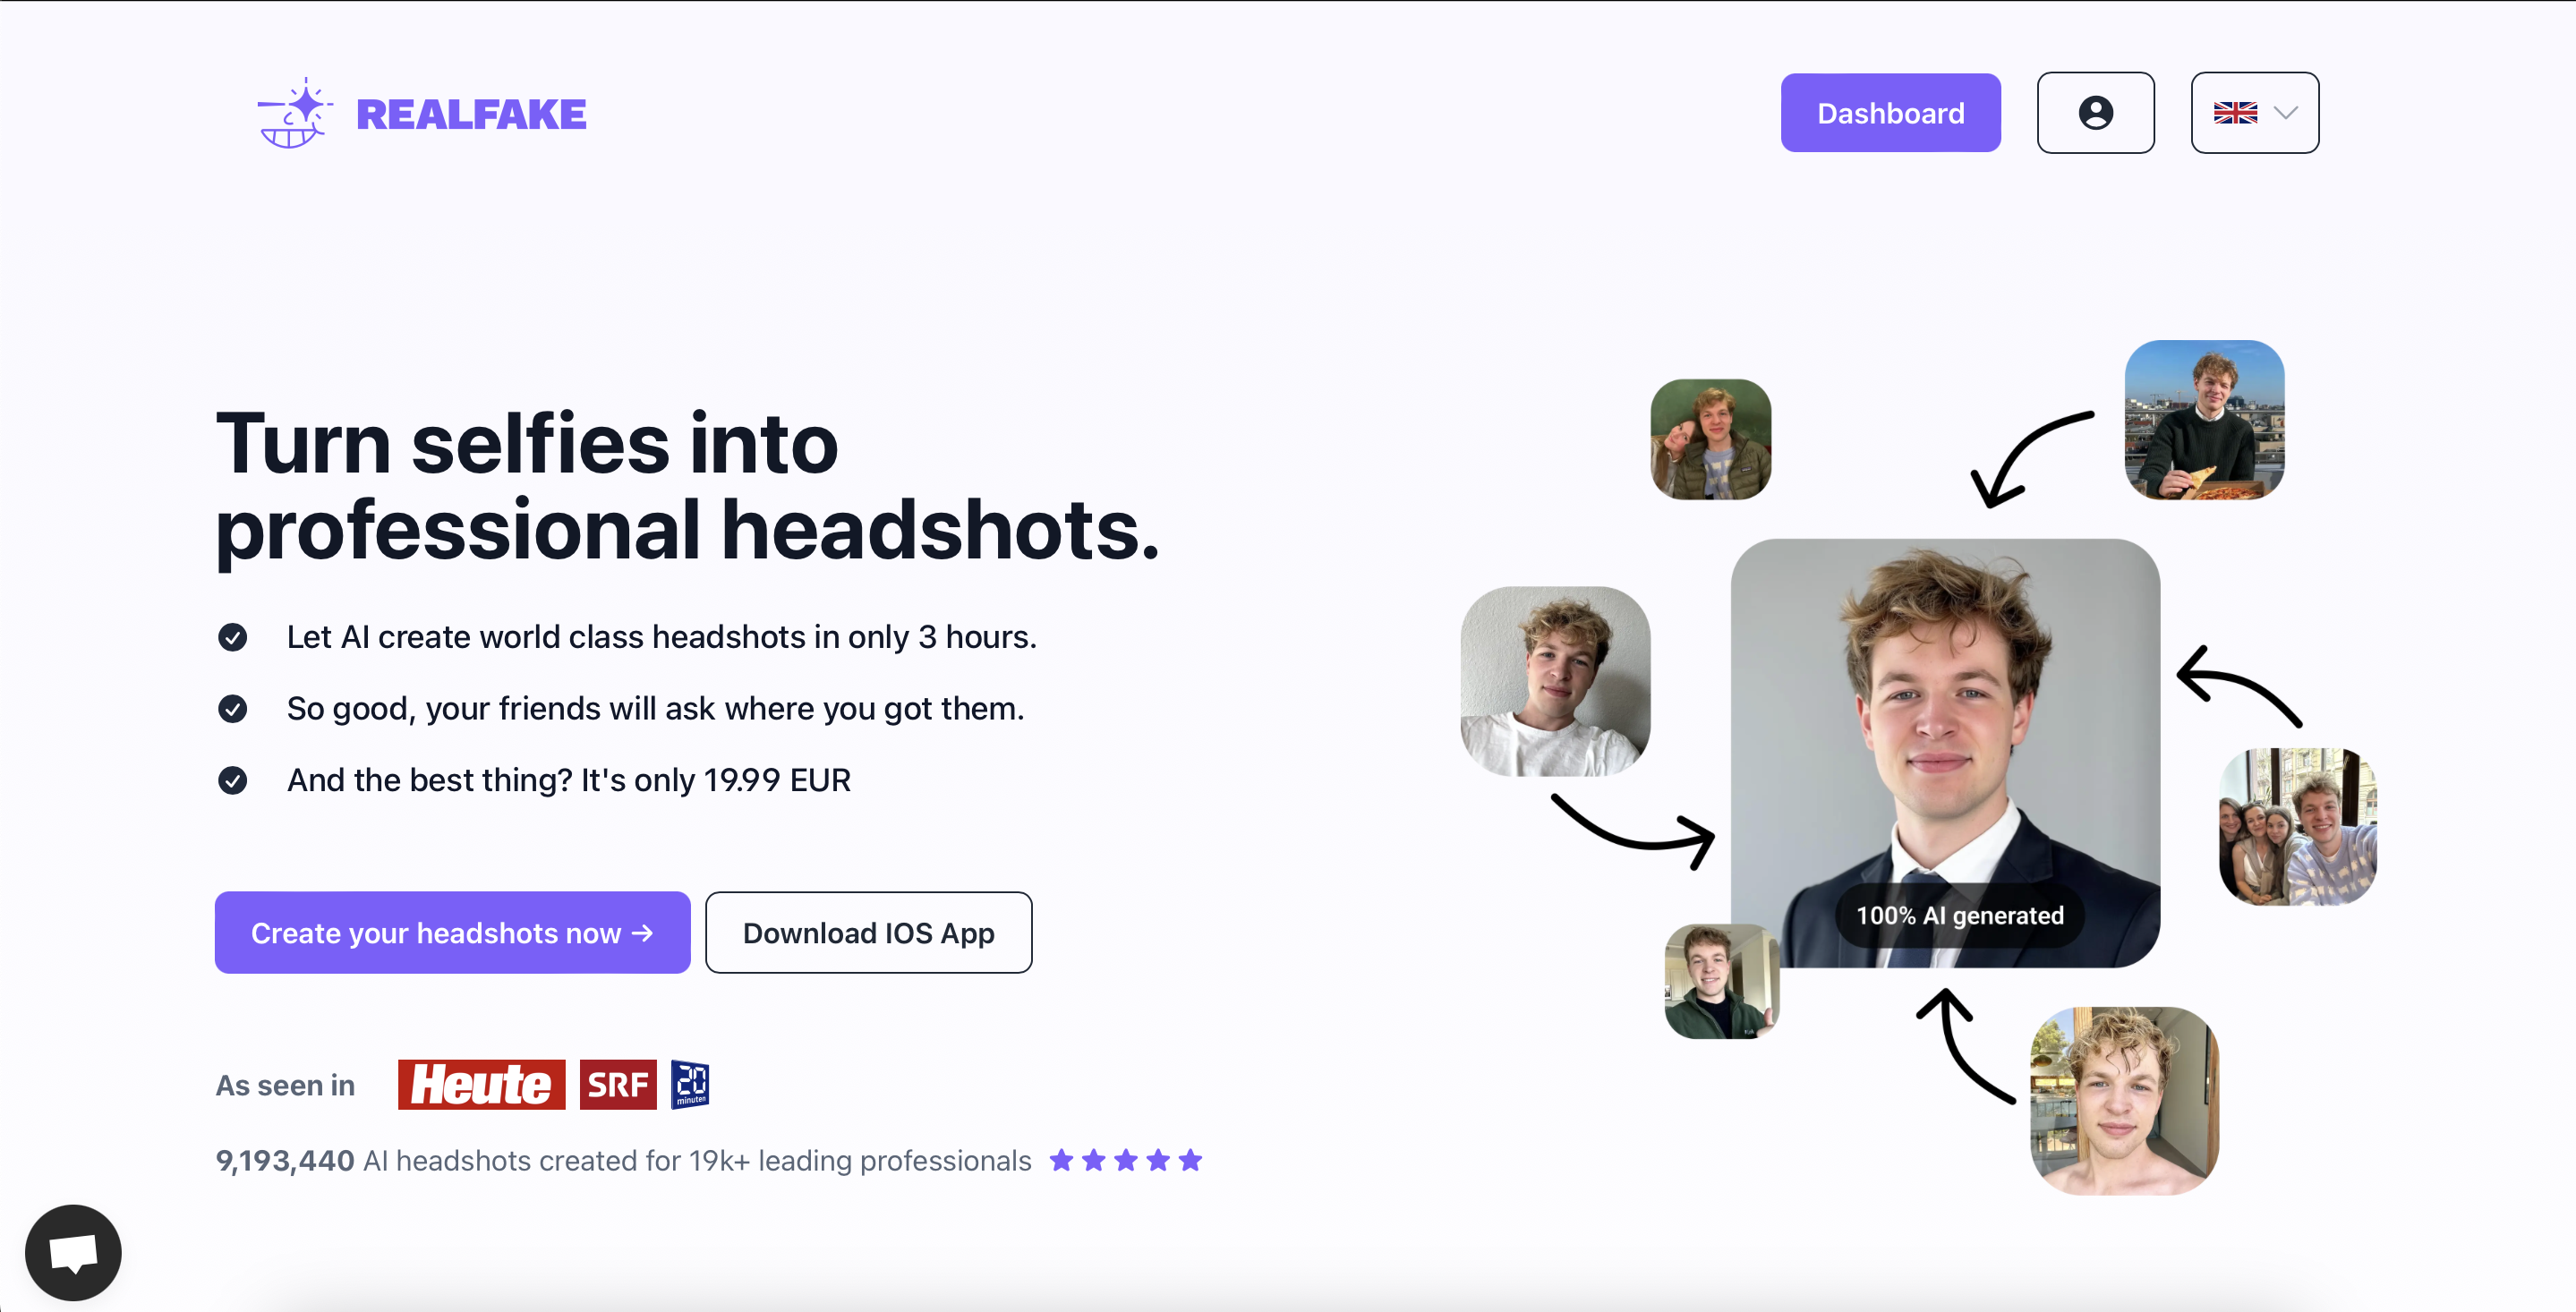Toggle the third checkmark feature bullet

[233, 779]
